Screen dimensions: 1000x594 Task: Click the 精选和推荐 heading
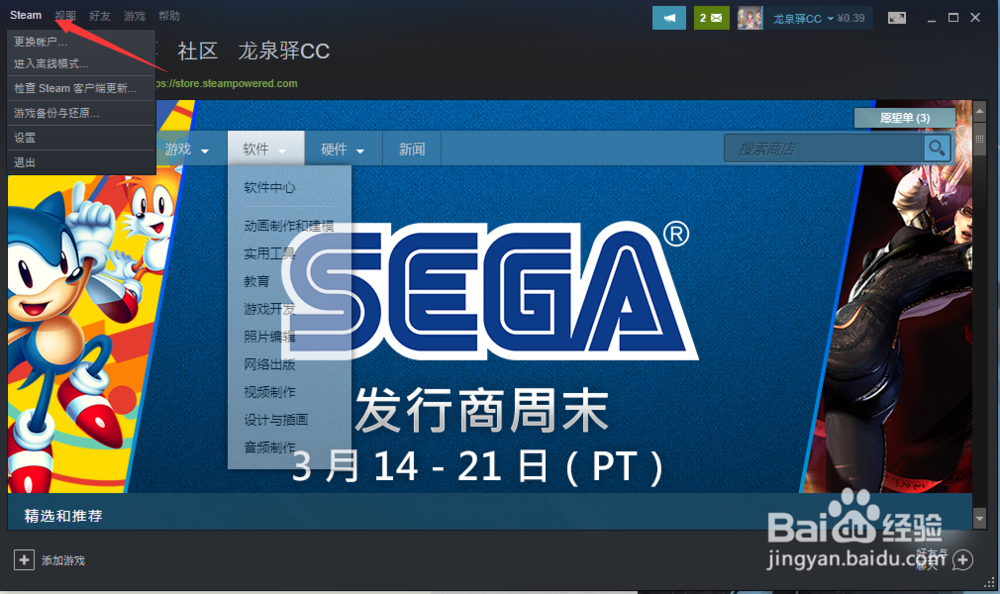(x=63, y=516)
